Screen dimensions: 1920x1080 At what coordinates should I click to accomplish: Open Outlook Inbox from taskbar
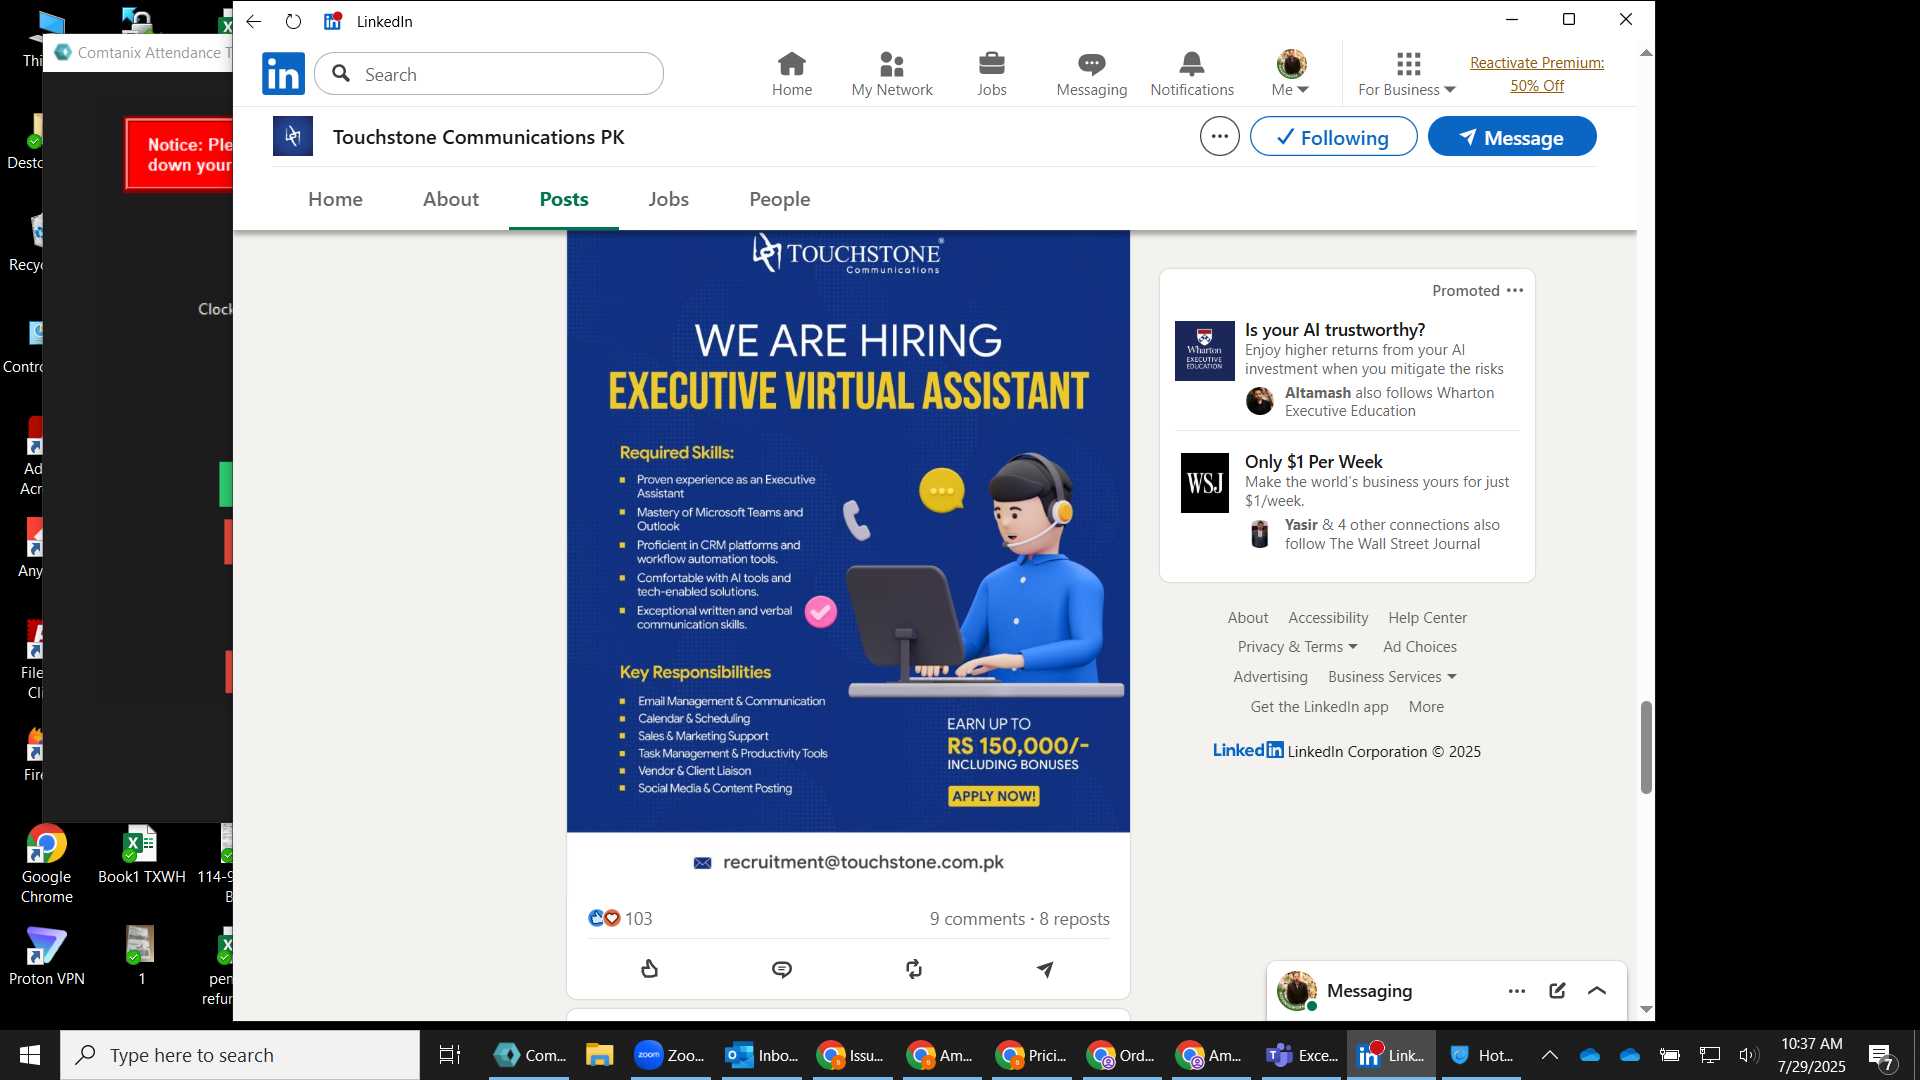point(762,1055)
